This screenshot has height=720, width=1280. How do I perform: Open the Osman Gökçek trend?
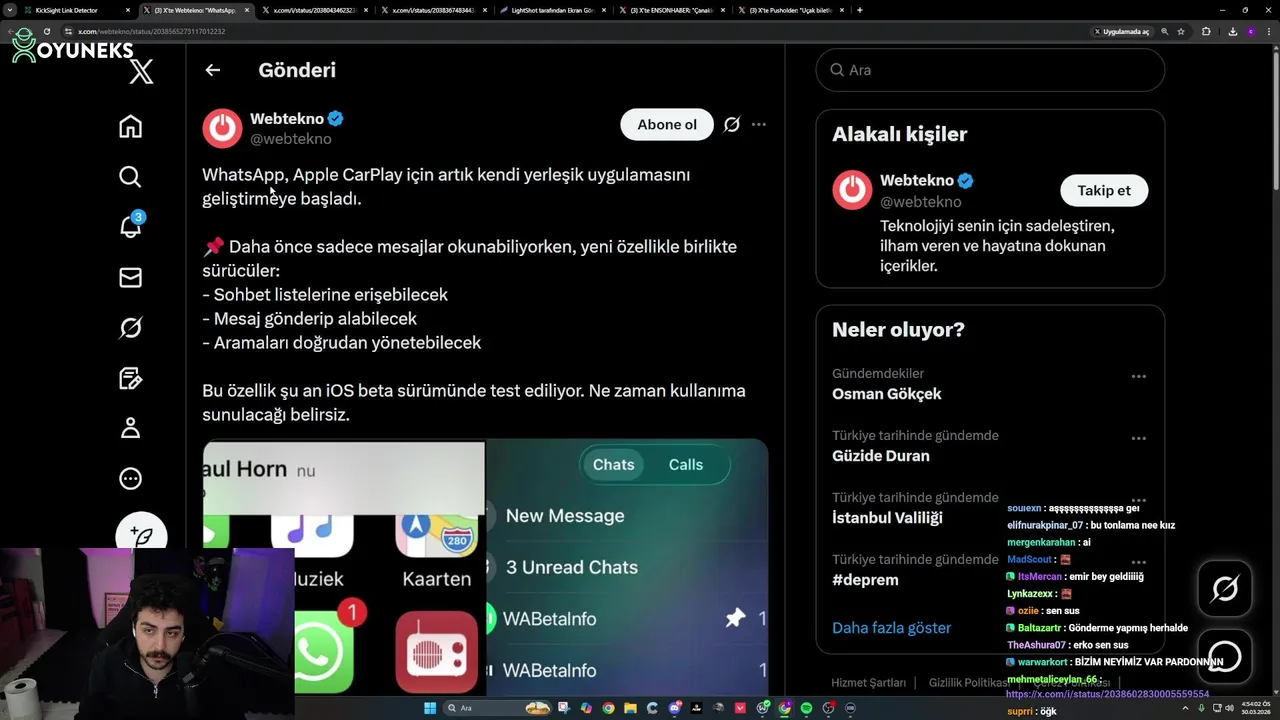point(887,394)
